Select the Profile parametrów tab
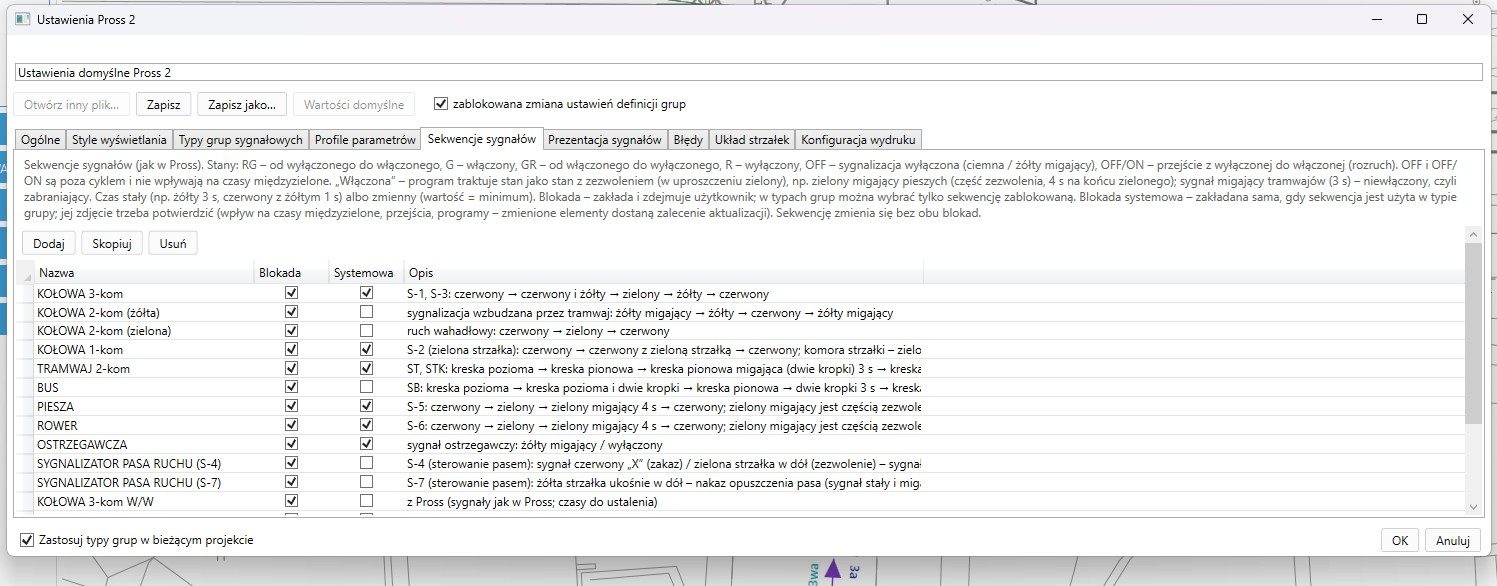This screenshot has width=1497, height=586. click(x=365, y=140)
